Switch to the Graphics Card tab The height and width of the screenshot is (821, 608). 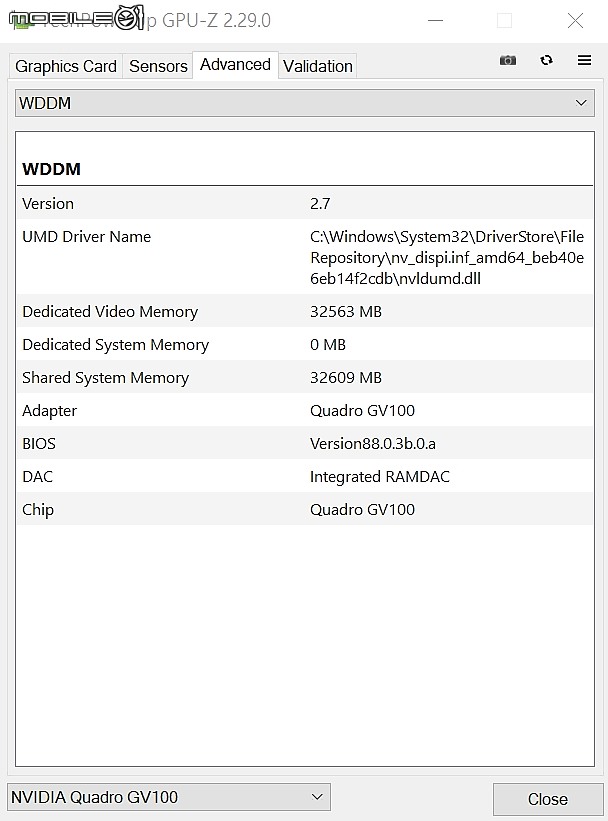[x=66, y=66]
